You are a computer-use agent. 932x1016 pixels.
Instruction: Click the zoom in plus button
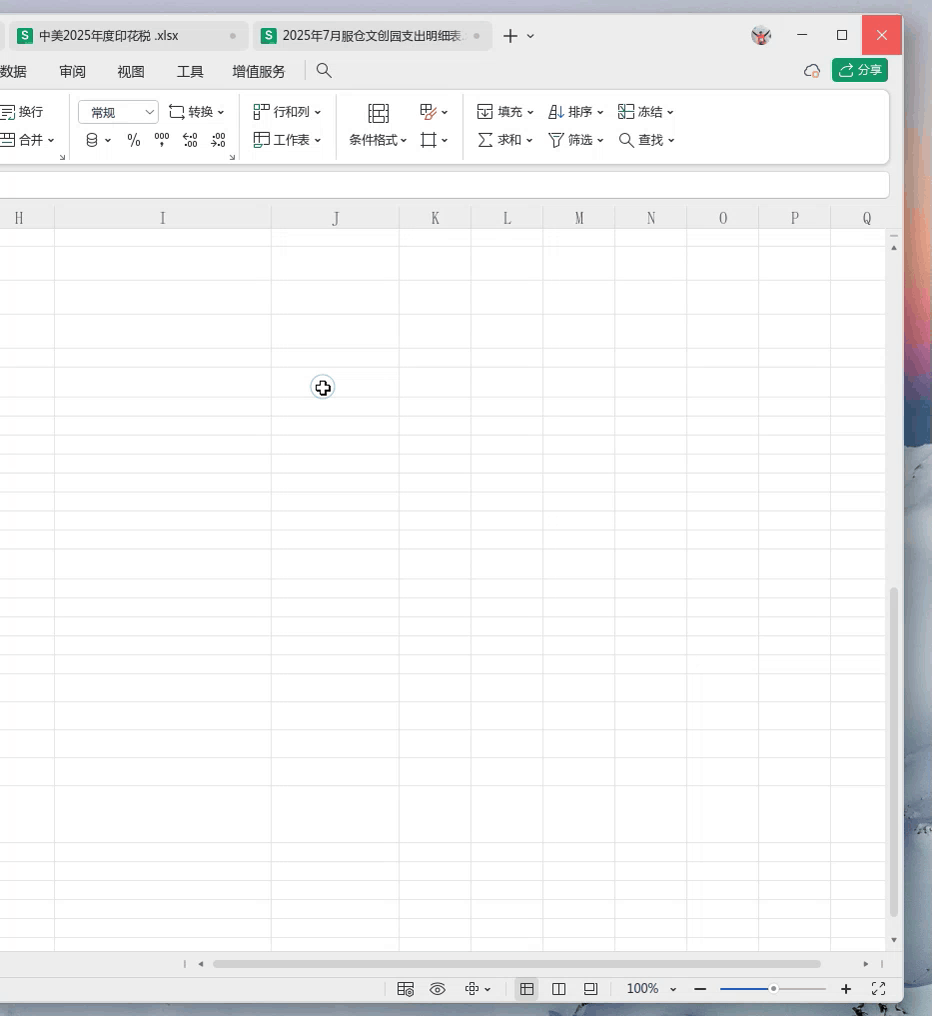coord(846,989)
